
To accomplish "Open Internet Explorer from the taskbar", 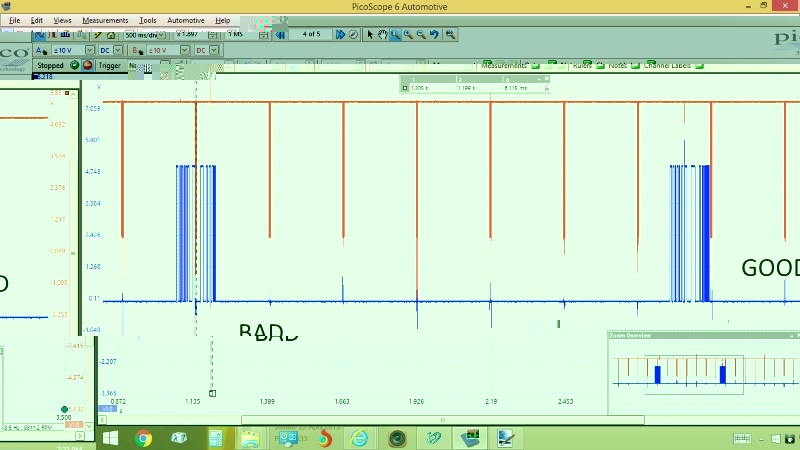I will tap(360, 438).
